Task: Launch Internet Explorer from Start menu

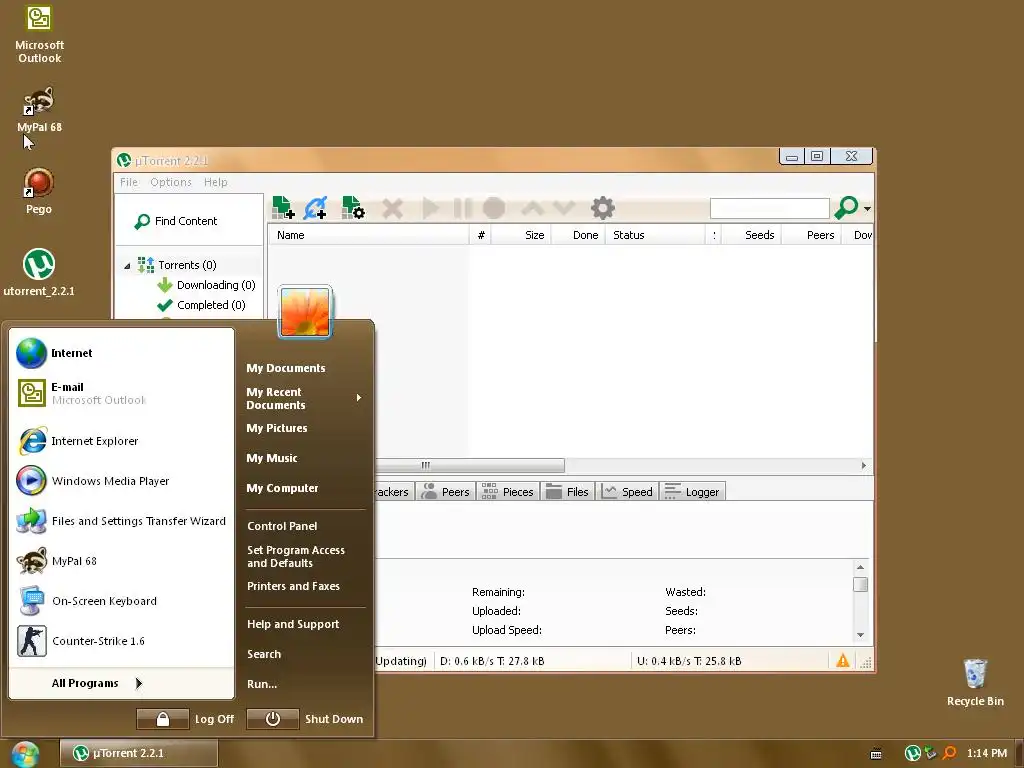Action: pos(121,441)
